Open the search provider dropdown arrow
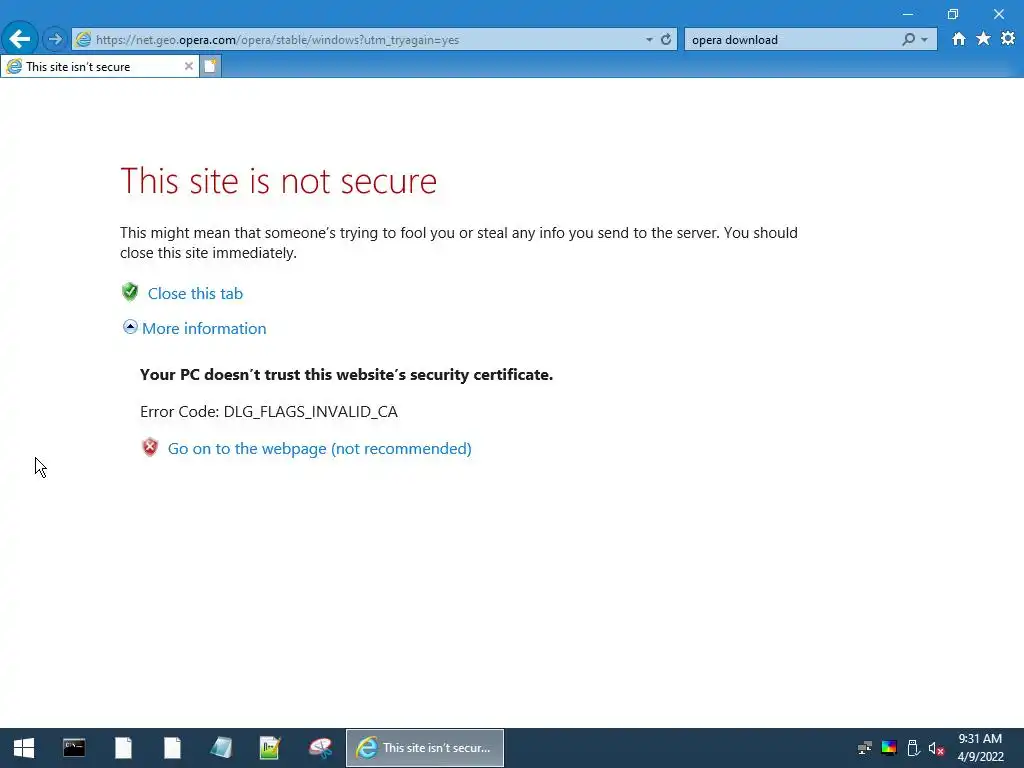This screenshot has height=768, width=1024. coord(925,40)
